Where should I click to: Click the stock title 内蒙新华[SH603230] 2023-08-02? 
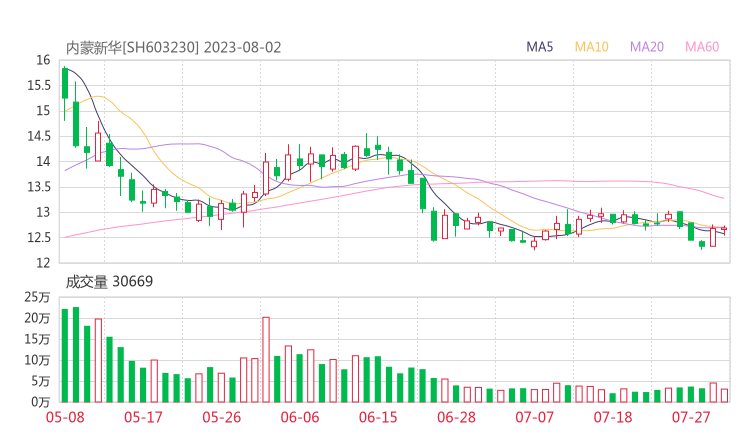point(173,48)
